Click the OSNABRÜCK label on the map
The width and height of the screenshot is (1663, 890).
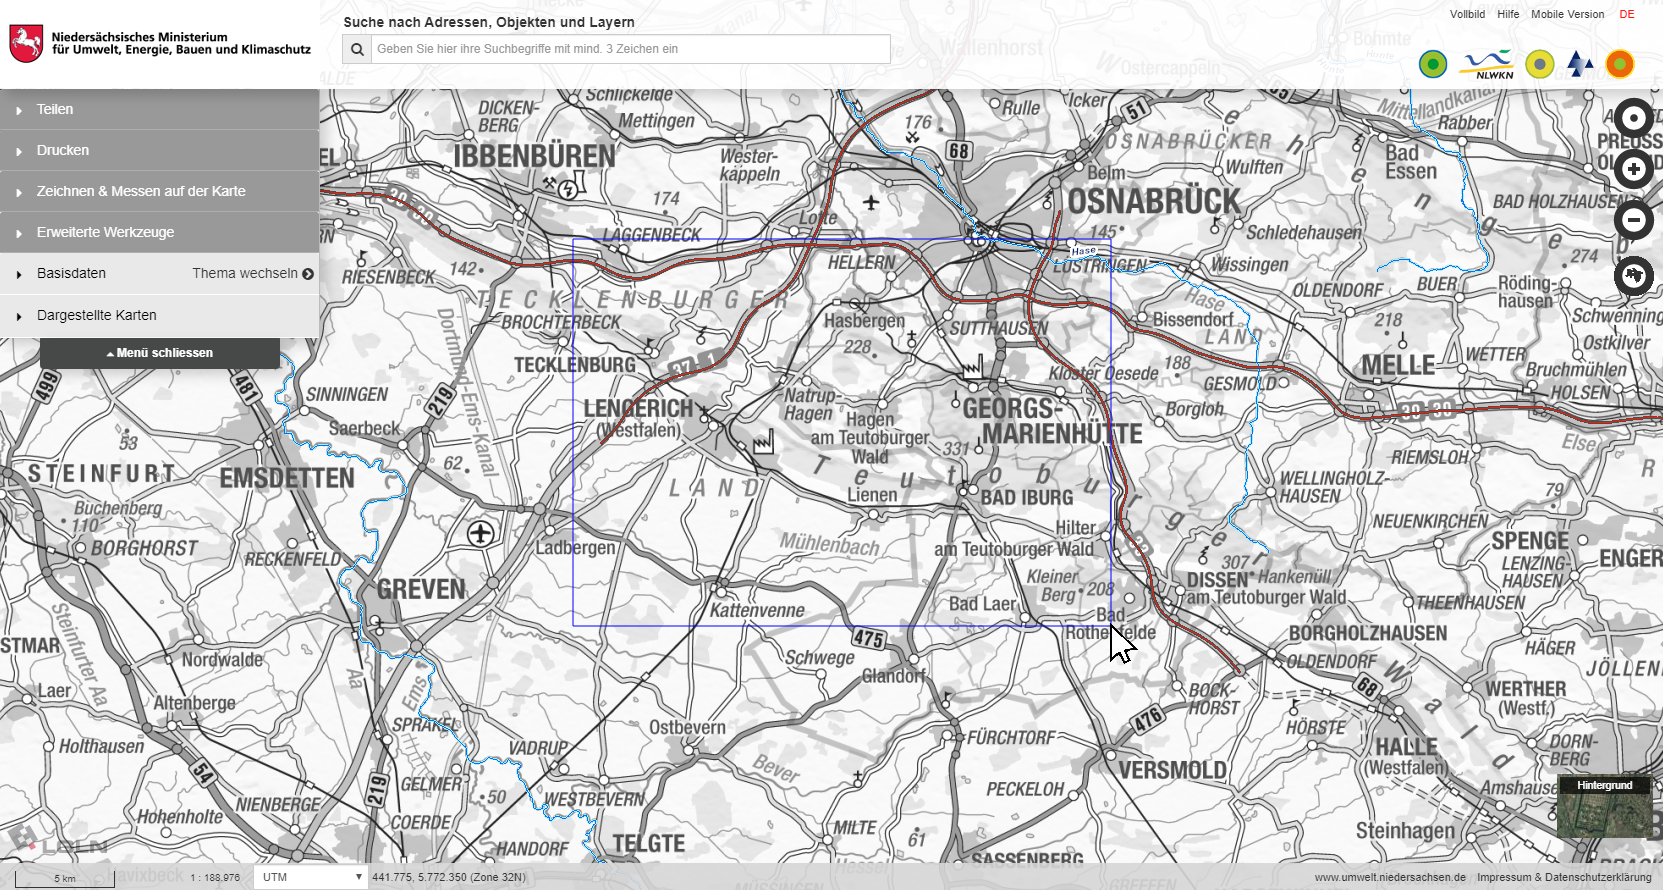(x=1153, y=201)
